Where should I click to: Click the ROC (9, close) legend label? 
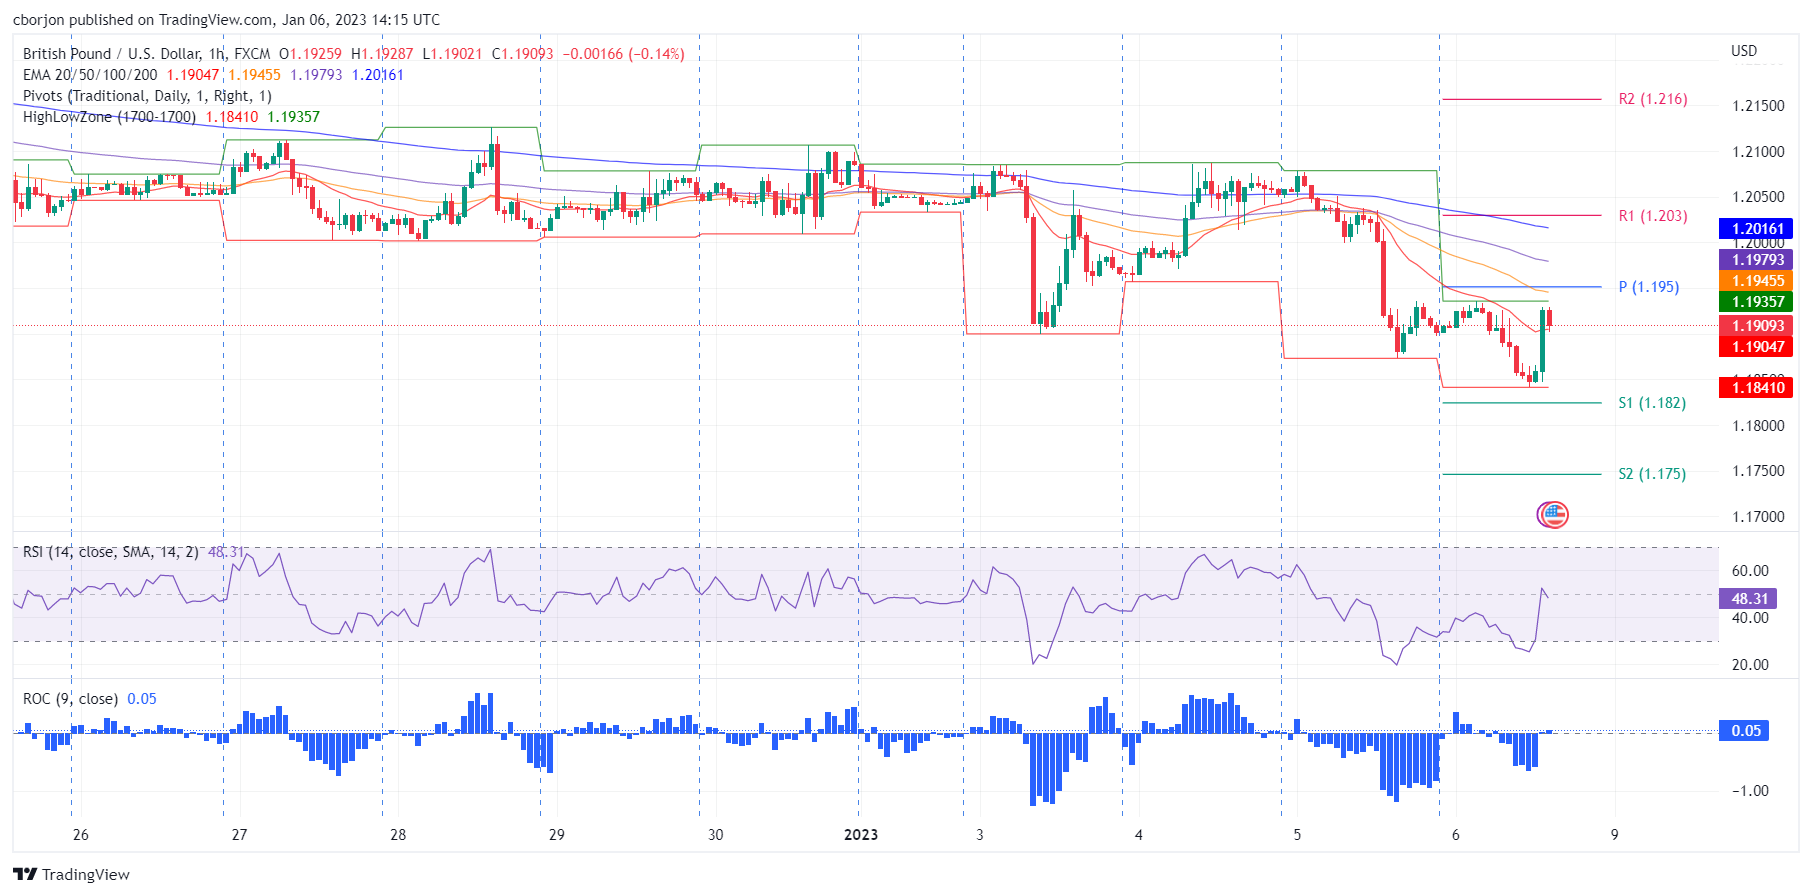[x=70, y=699]
